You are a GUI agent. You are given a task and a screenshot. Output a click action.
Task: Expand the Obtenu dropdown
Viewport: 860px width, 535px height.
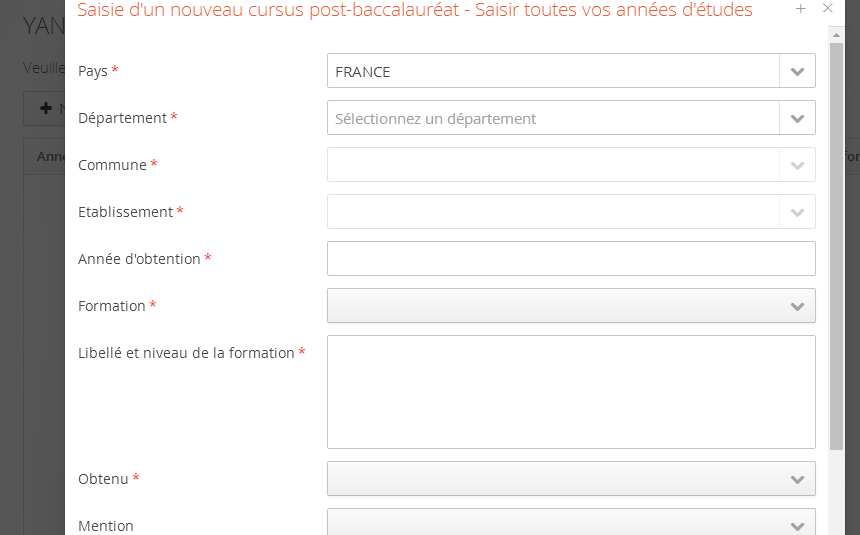click(571, 479)
